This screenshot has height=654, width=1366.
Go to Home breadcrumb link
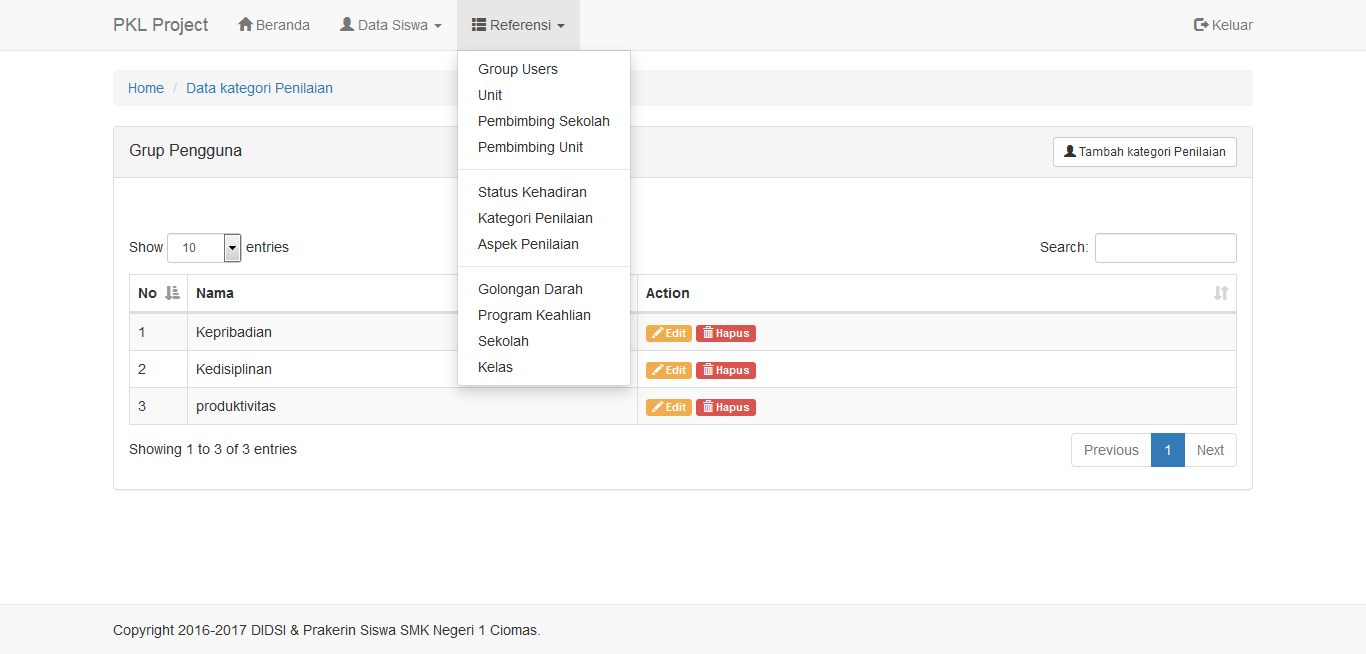146,88
